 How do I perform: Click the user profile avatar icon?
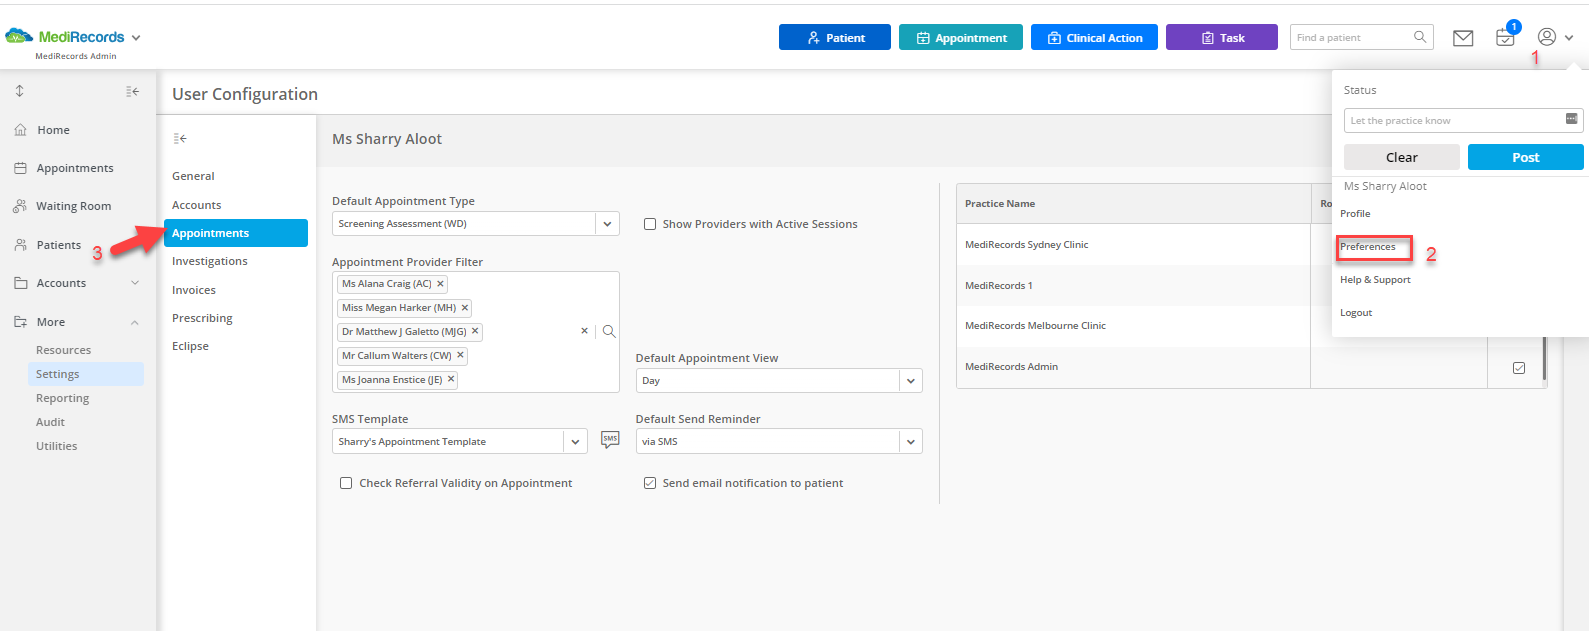(1547, 37)
